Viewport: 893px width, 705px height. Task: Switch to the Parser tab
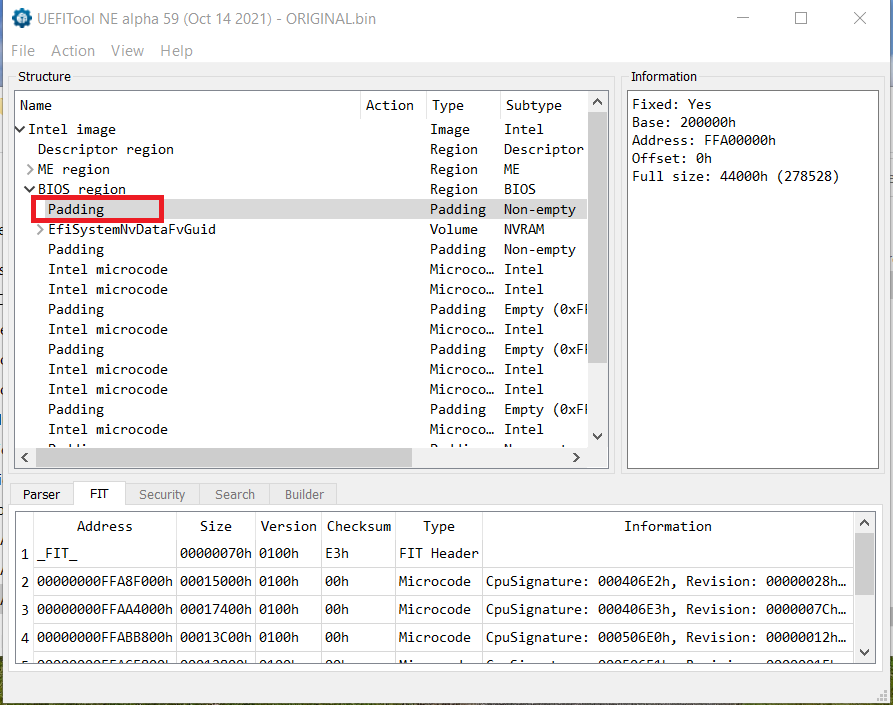point(42,494)
